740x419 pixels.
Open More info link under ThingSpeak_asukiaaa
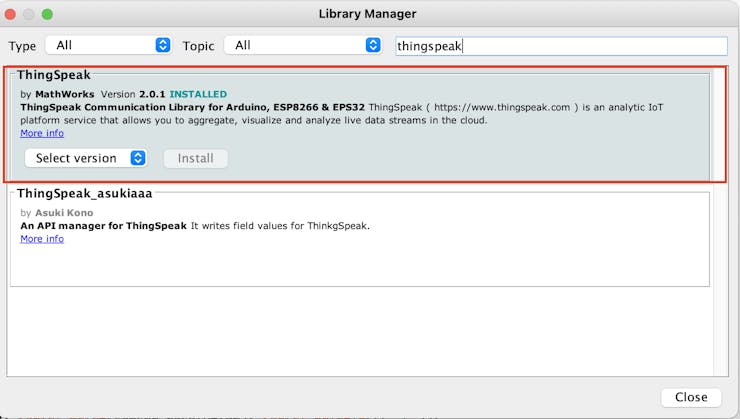(42, 239)
